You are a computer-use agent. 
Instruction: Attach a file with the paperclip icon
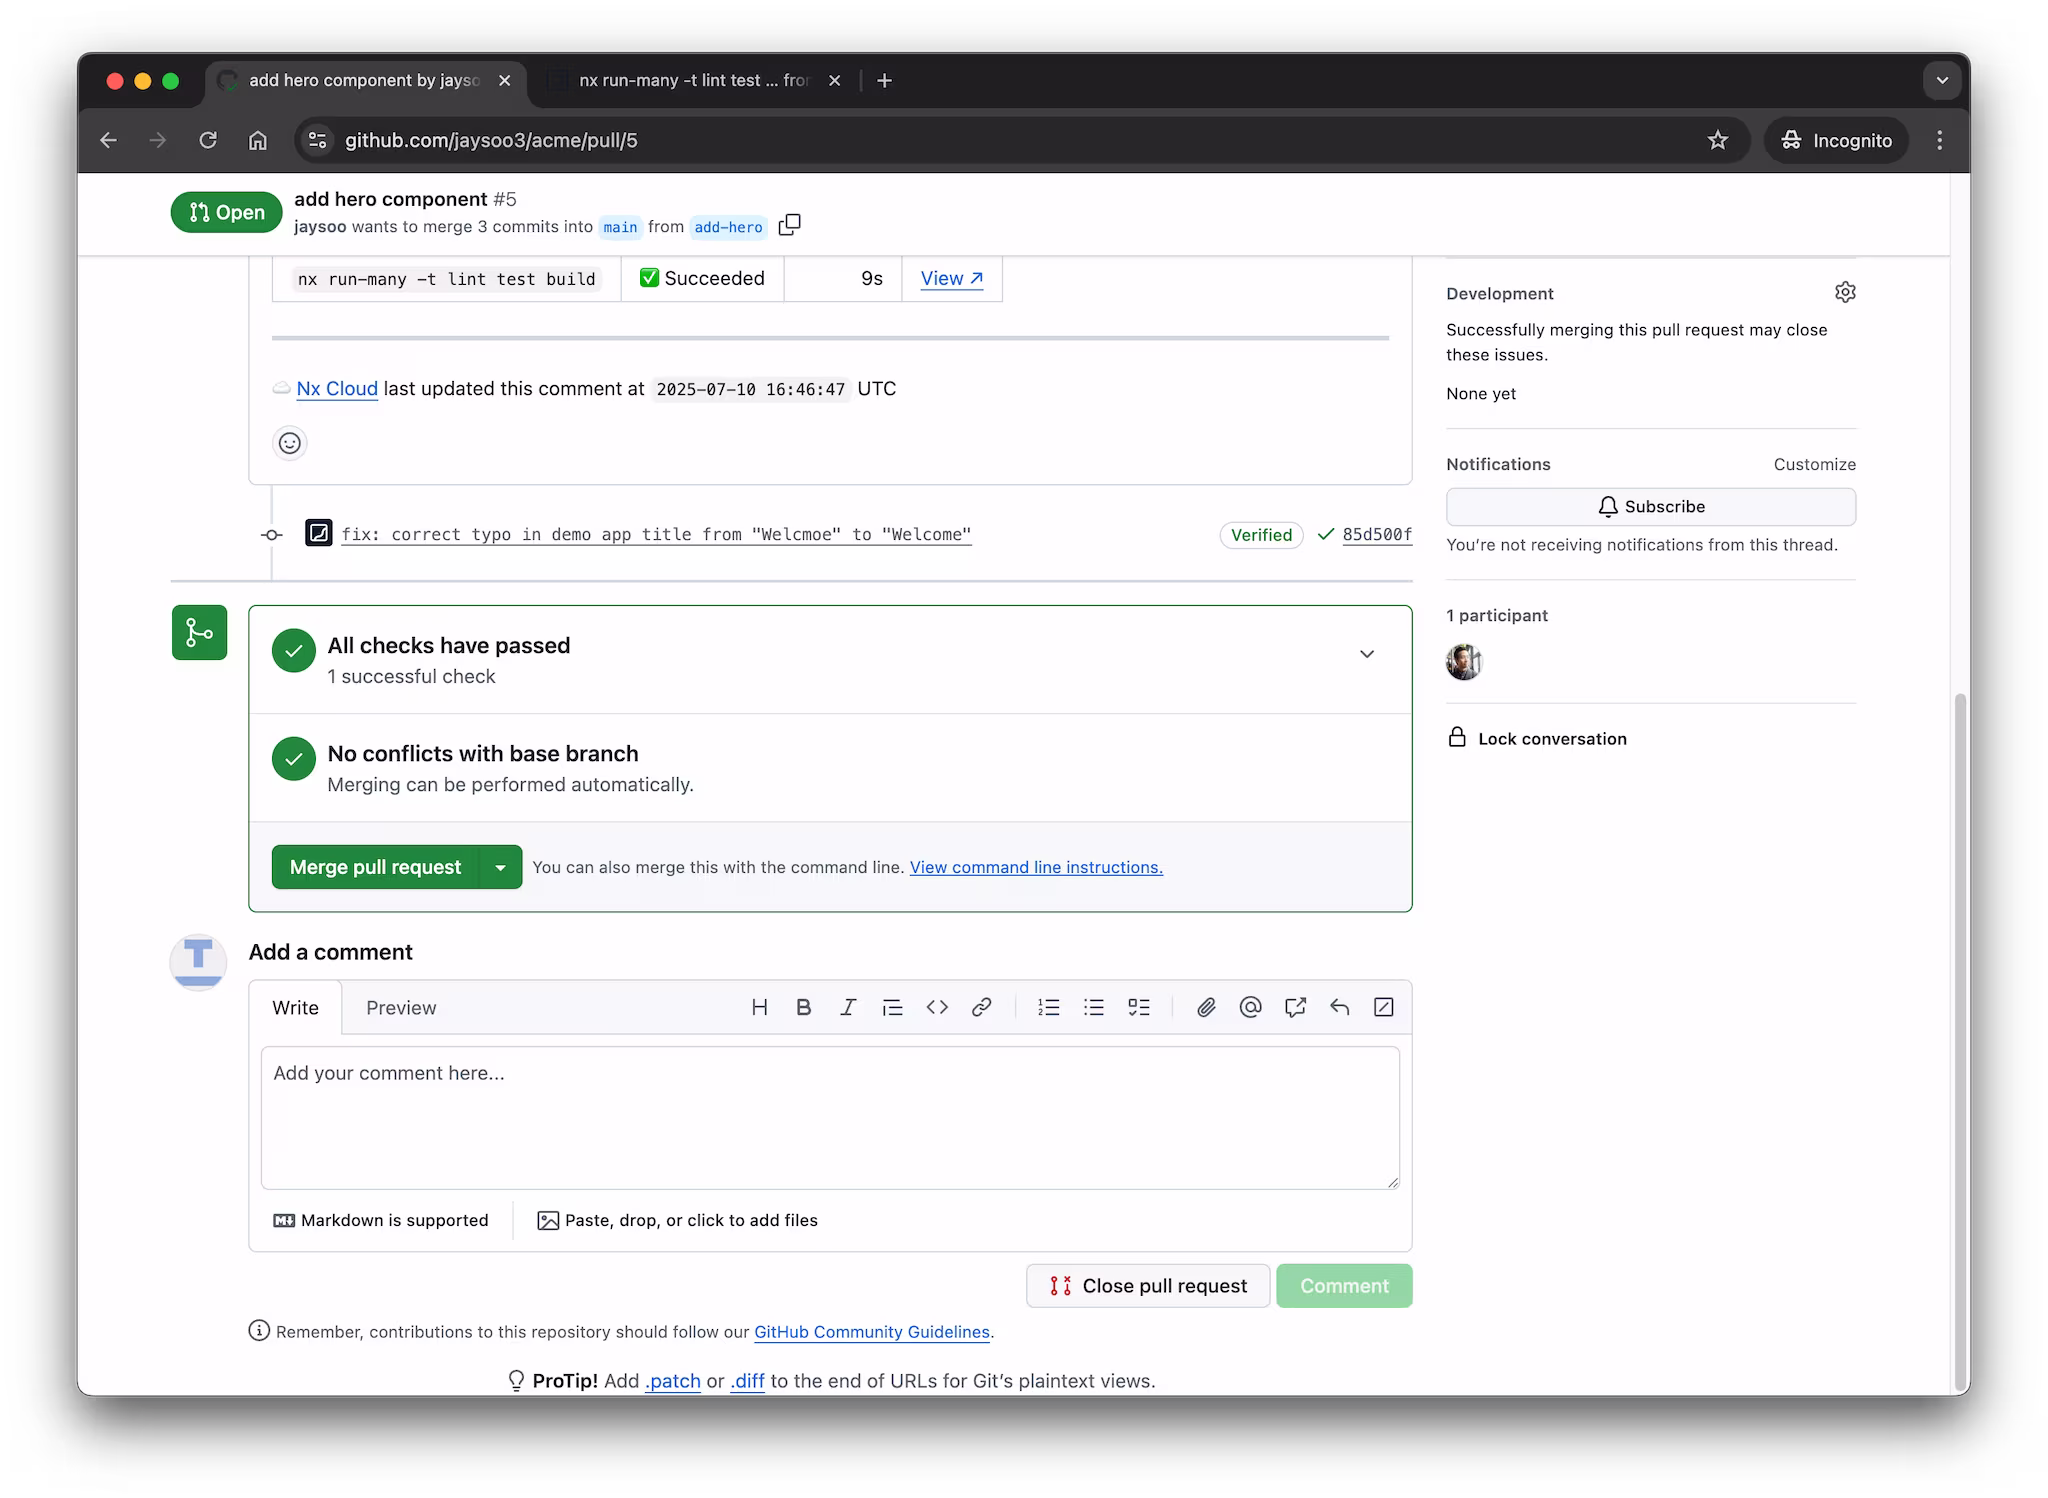(1205, 1007)
